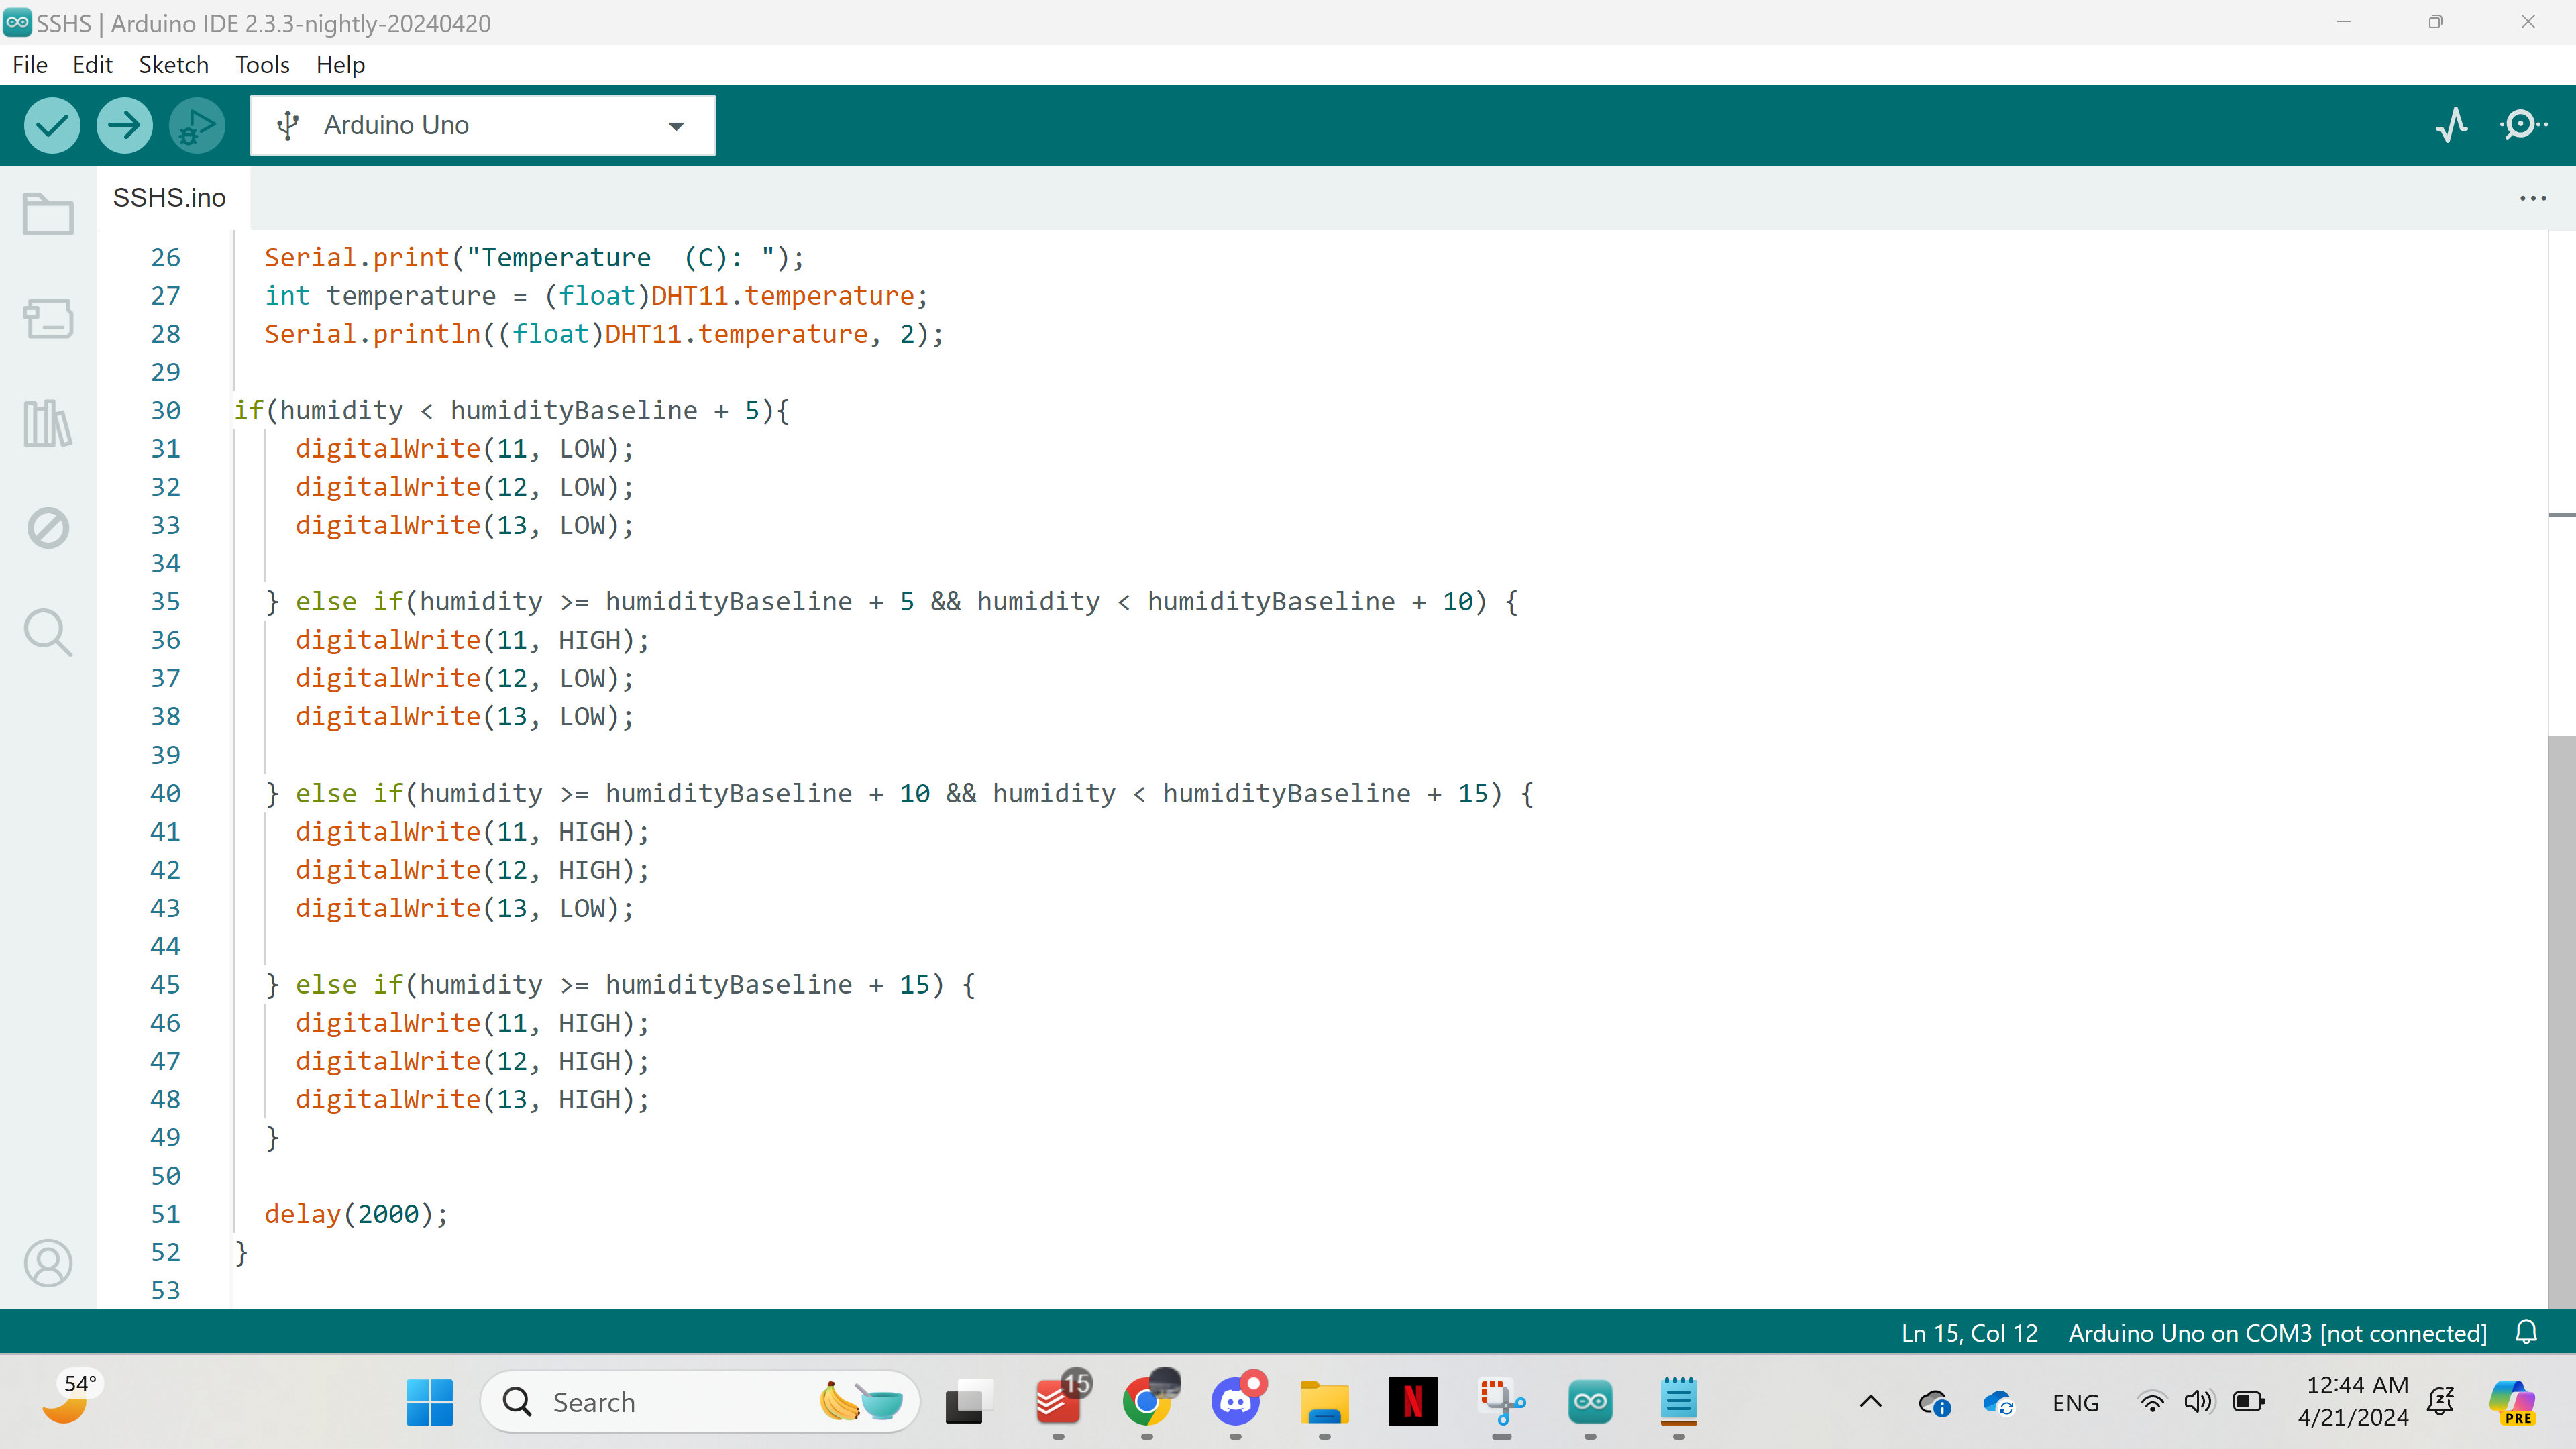Image resolution: width=2576 pixels, height=1449 pixels.
Task: Select the SSHS.ino tab
Action: point(169,198)
